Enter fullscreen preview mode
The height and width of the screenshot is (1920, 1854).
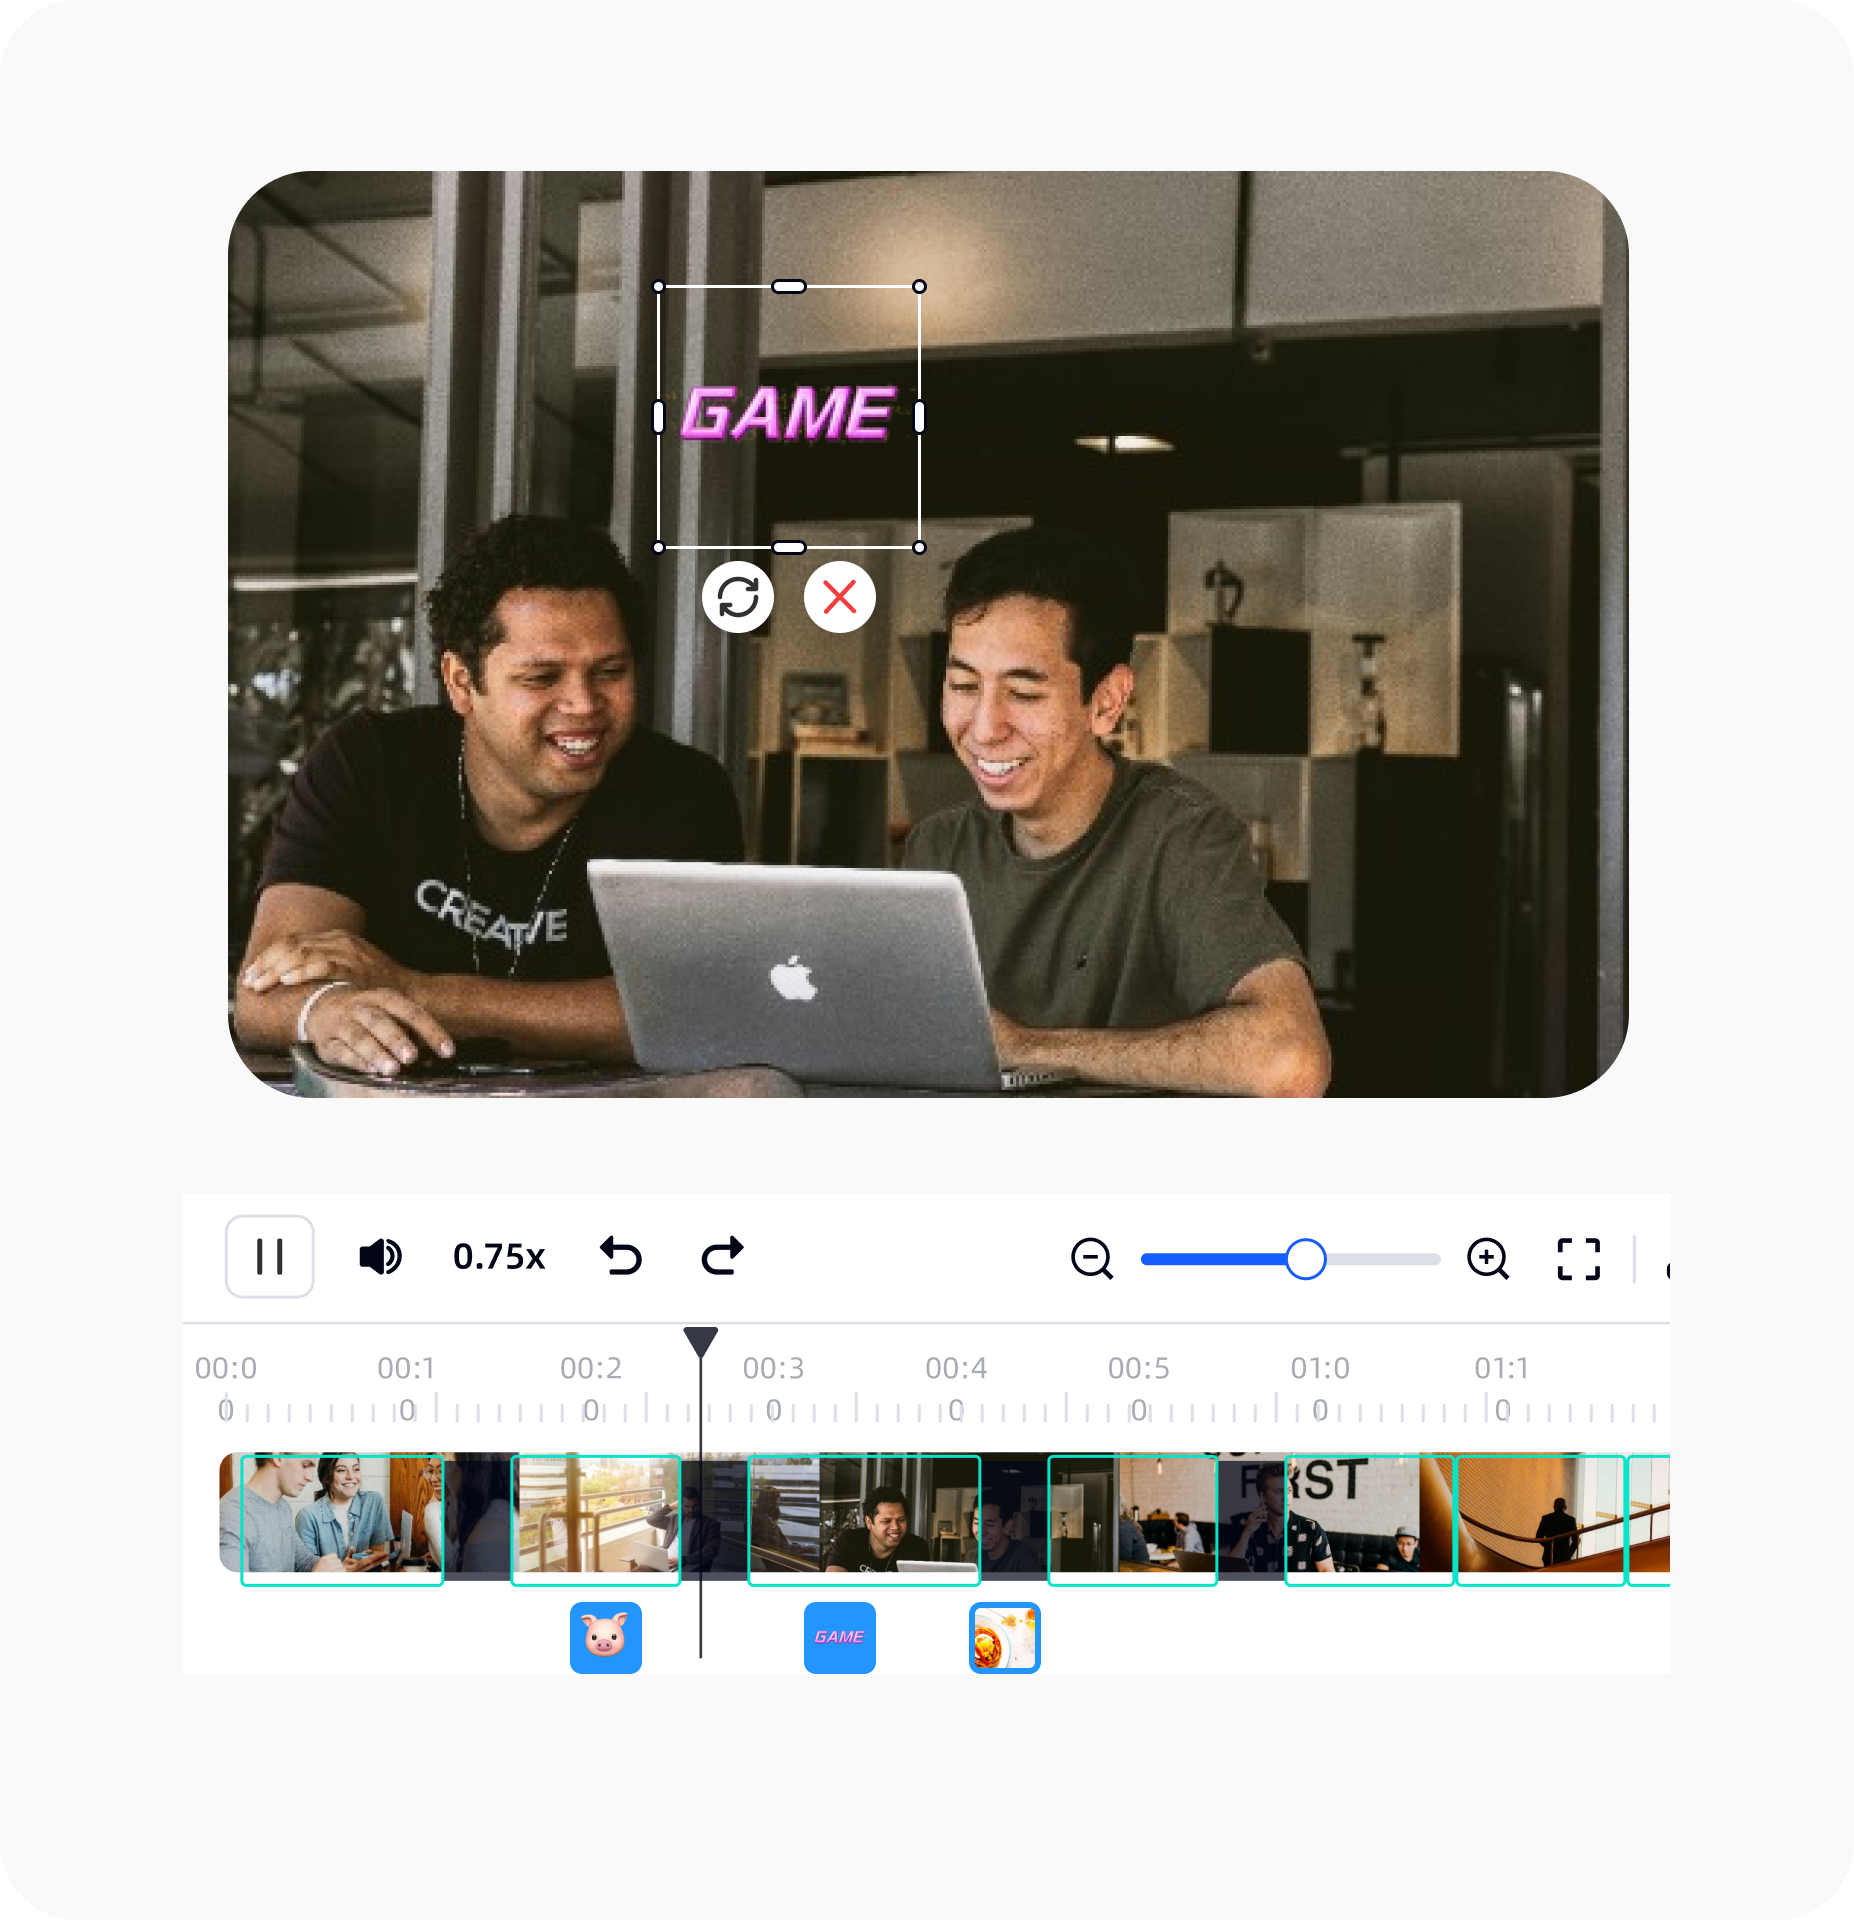pyautogui.click(x=1578, y=1258)
